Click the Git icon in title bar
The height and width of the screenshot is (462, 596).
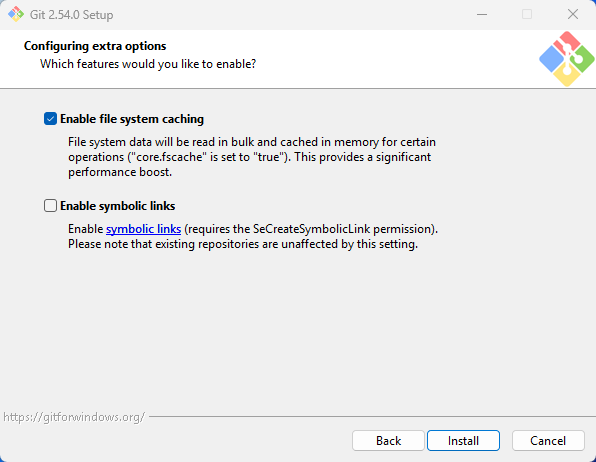[x=16, y=14]
